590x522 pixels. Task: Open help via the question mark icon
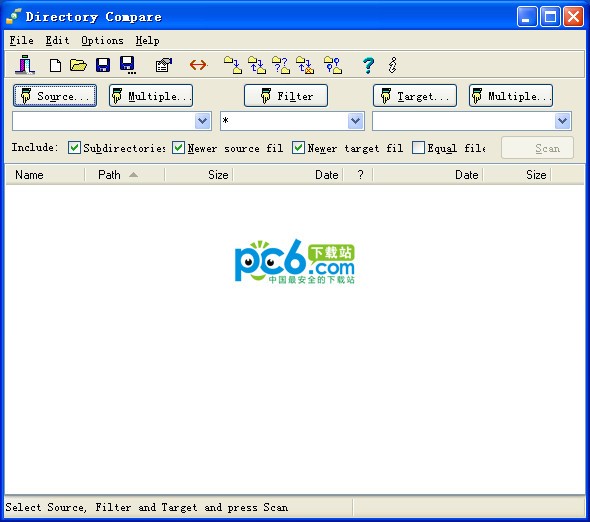point(368,65)
